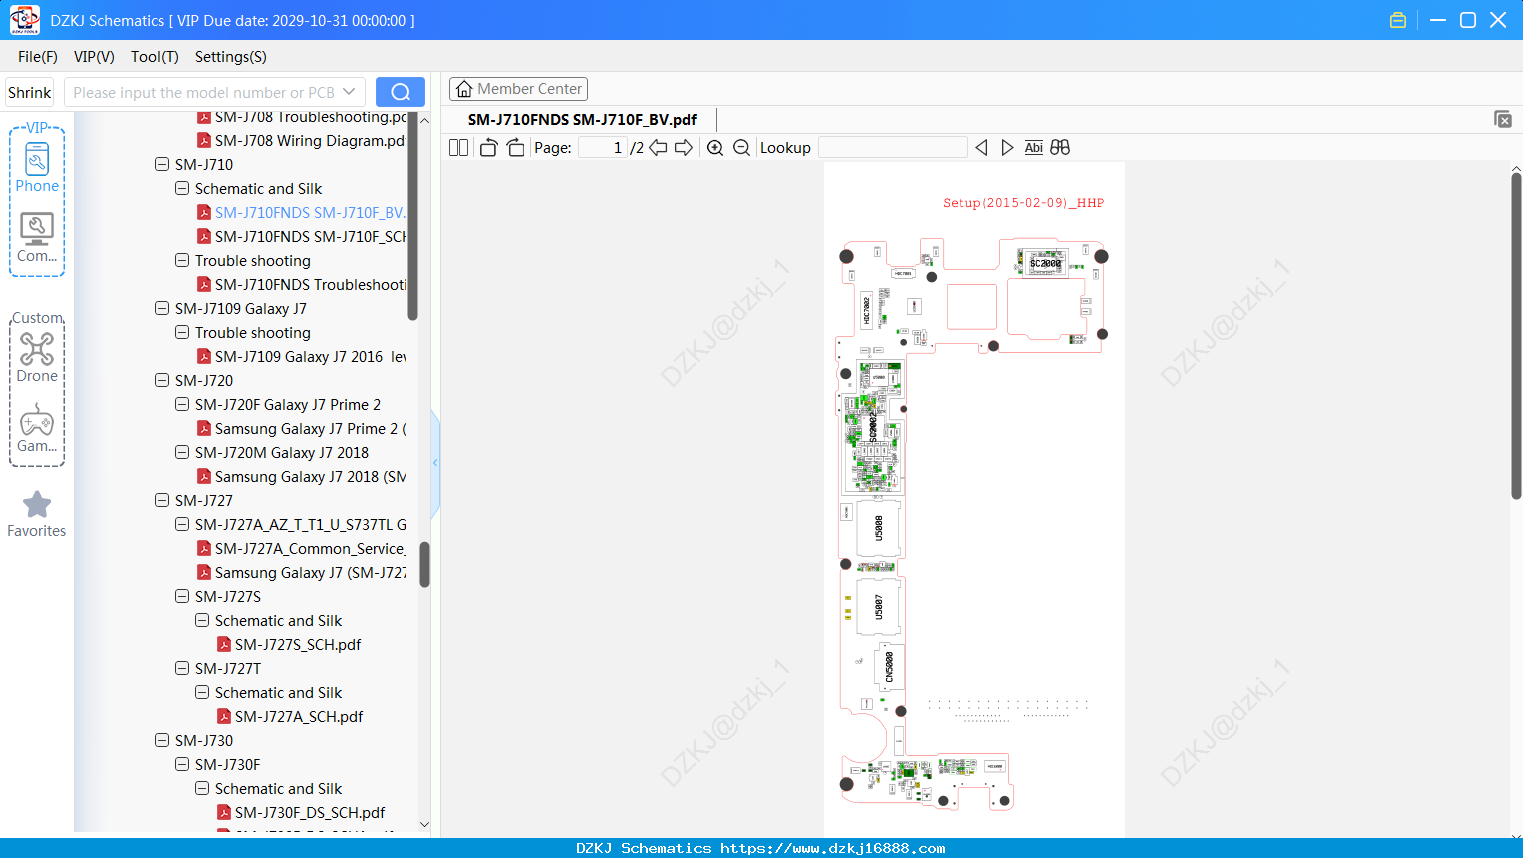The height and width of the screenshot is (858, 1523).
Task: Select the SM-J710FNDS SM-J710F_BV.pdf tab
Action: pyautogui.click(x=583, y=120)
